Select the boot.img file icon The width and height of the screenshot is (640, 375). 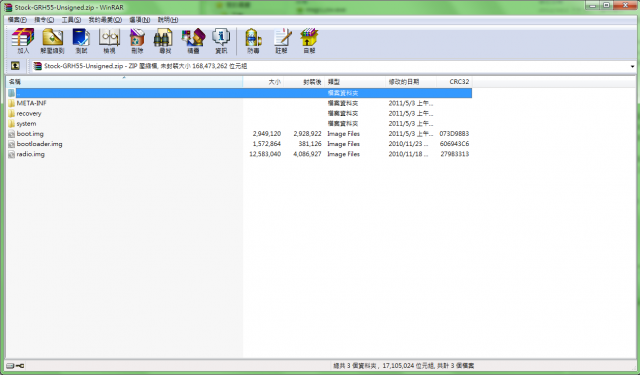point(11,134)
